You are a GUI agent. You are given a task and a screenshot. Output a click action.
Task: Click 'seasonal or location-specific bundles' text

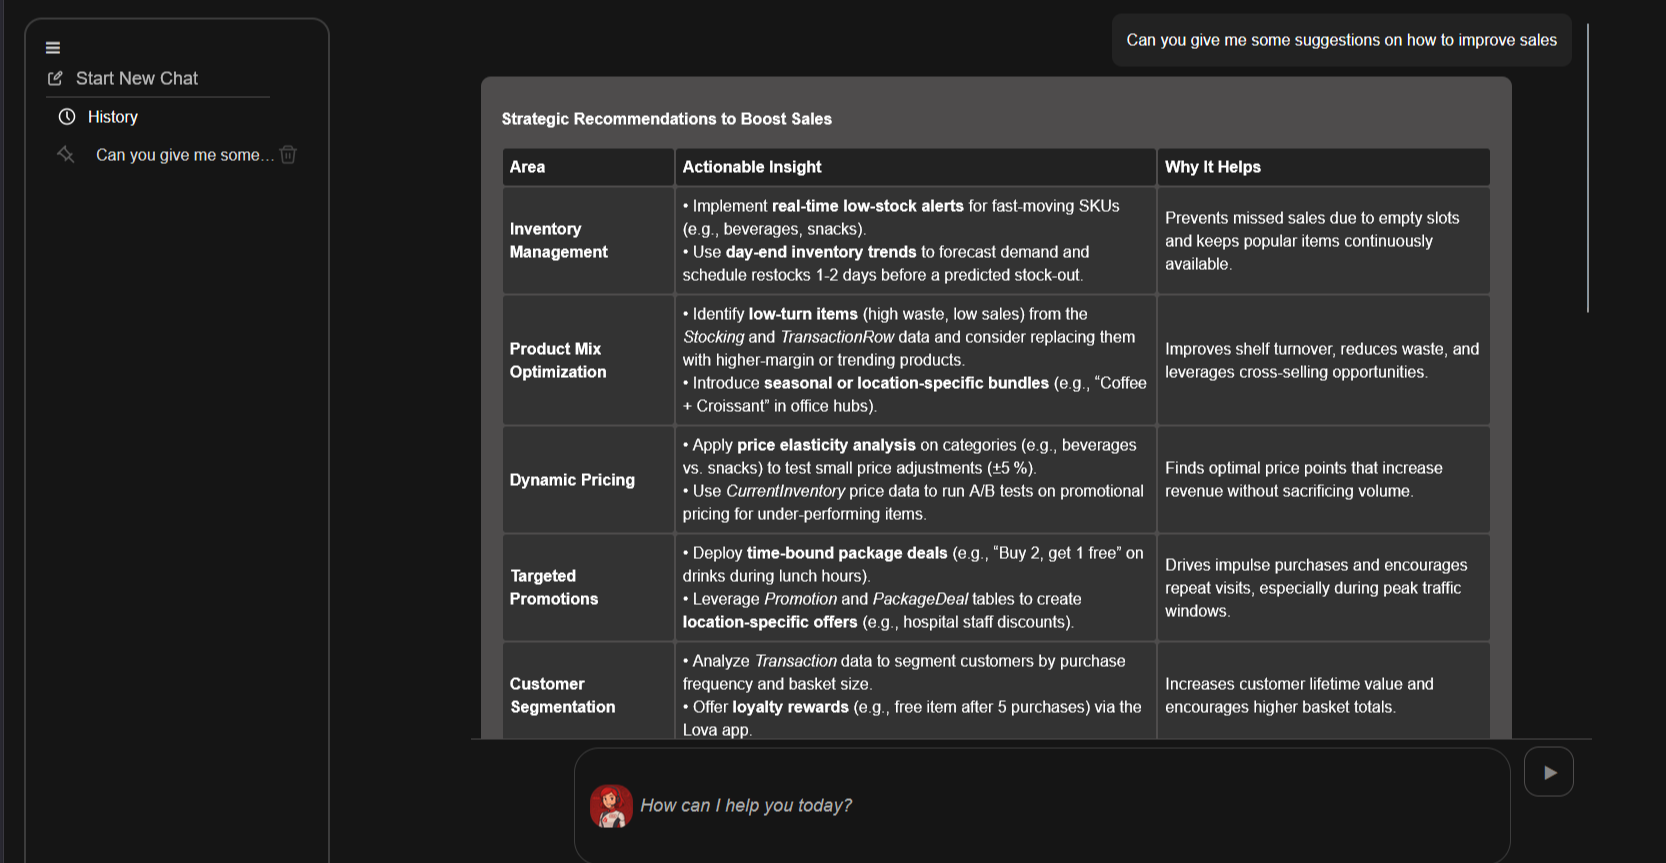pos(906,383)
